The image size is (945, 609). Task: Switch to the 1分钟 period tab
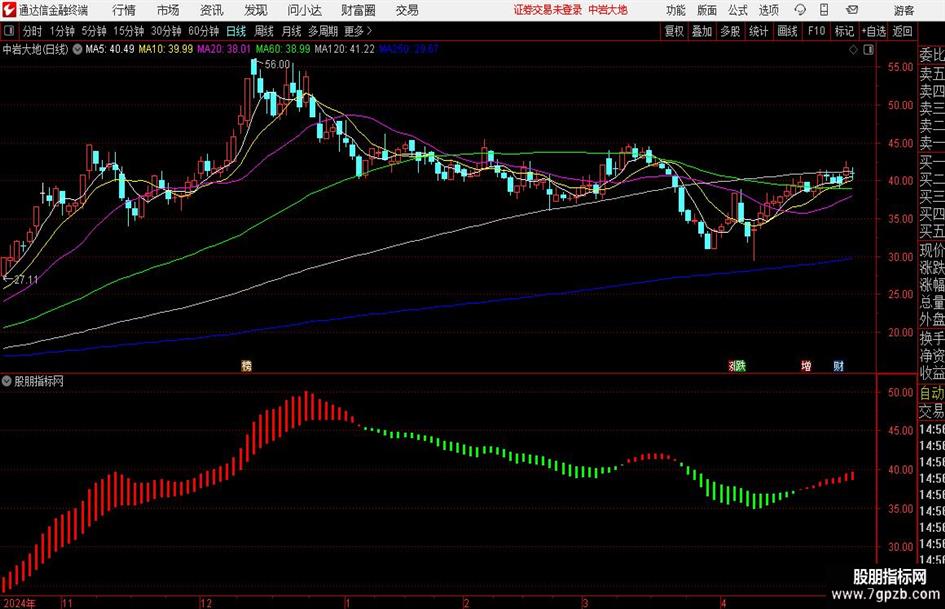(x=62, y=31)
